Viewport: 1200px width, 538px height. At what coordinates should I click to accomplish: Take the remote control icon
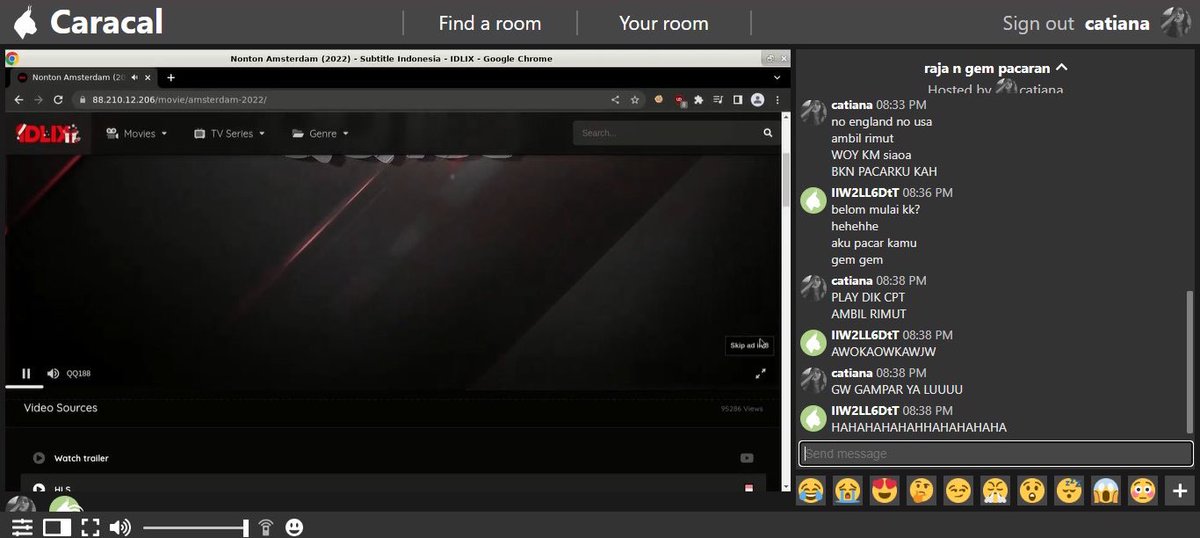(x=266, y=527)
